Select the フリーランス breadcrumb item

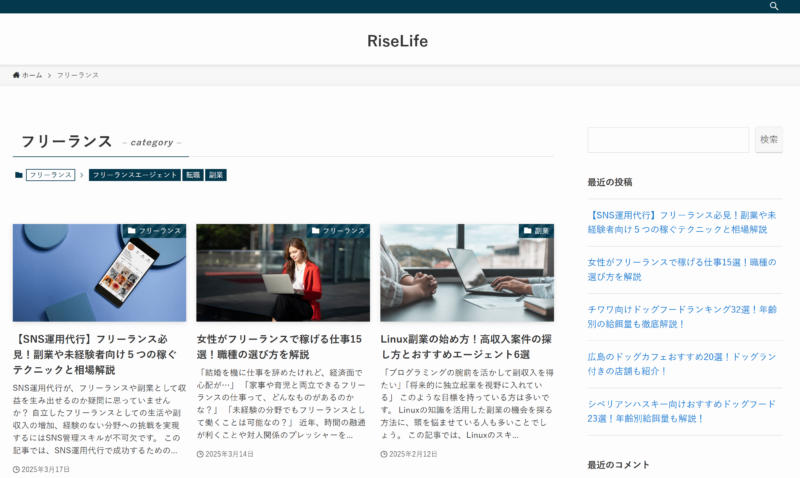77,75
